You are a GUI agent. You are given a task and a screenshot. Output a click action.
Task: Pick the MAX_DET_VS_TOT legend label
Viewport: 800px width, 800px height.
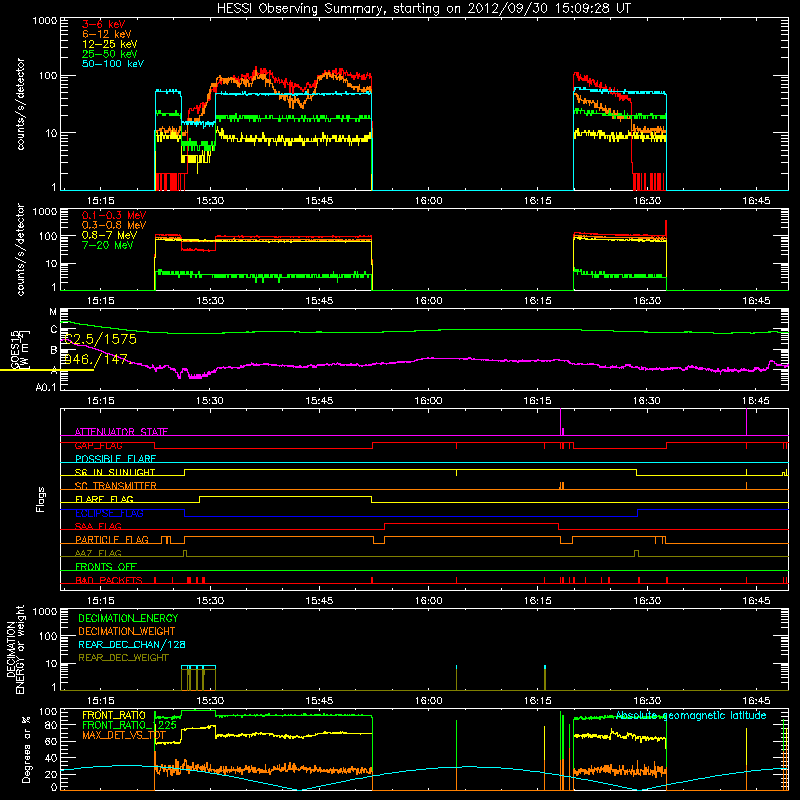(x=124, y=735)
